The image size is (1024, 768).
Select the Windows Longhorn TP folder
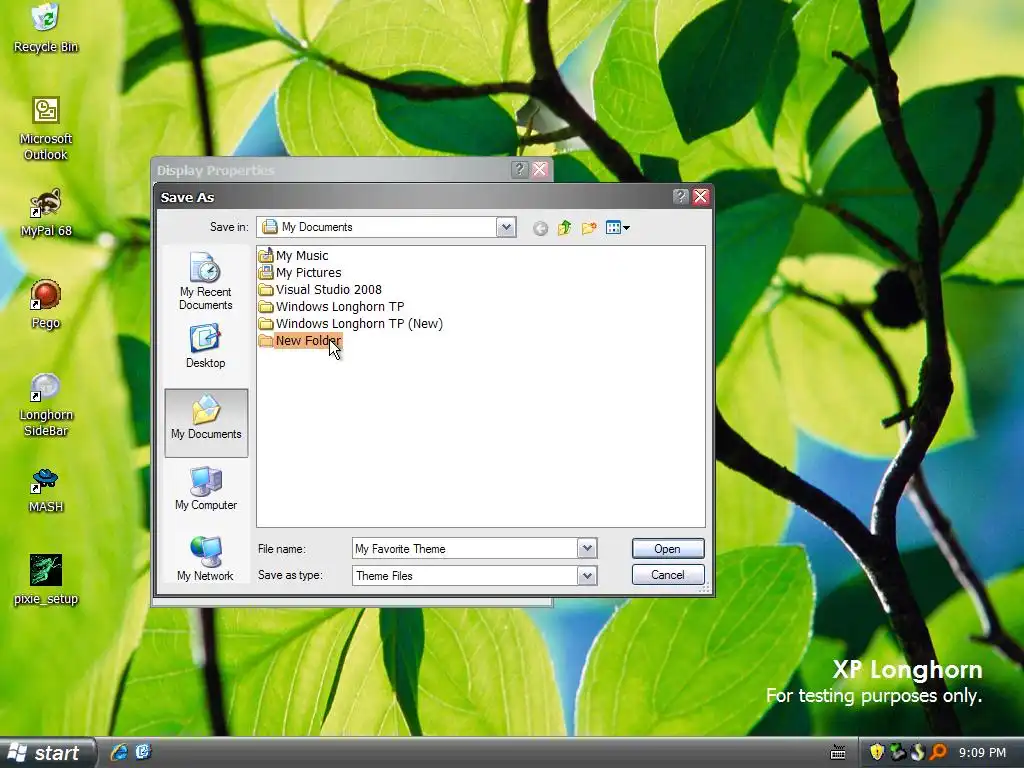click(x=331, y=306)
